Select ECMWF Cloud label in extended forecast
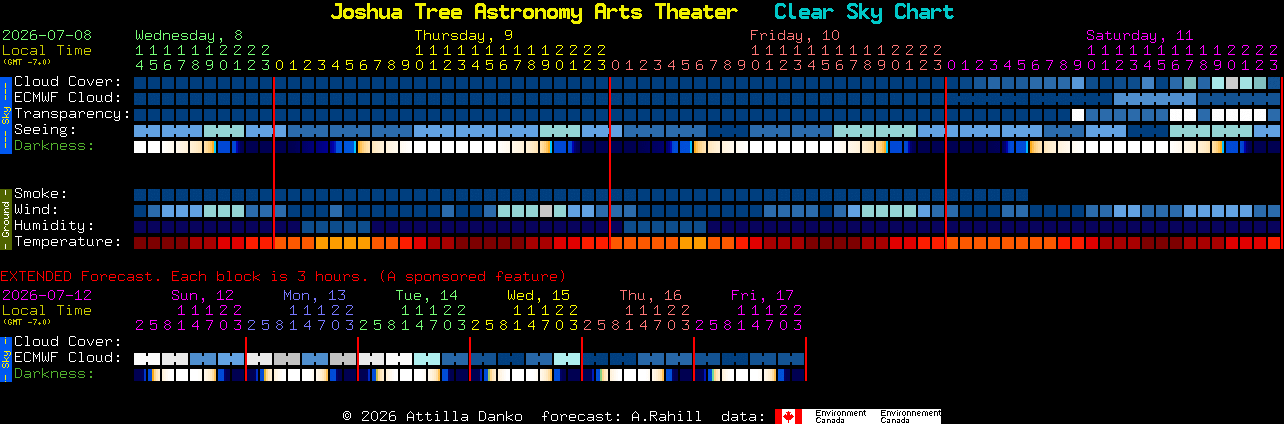 click(68, 358)
